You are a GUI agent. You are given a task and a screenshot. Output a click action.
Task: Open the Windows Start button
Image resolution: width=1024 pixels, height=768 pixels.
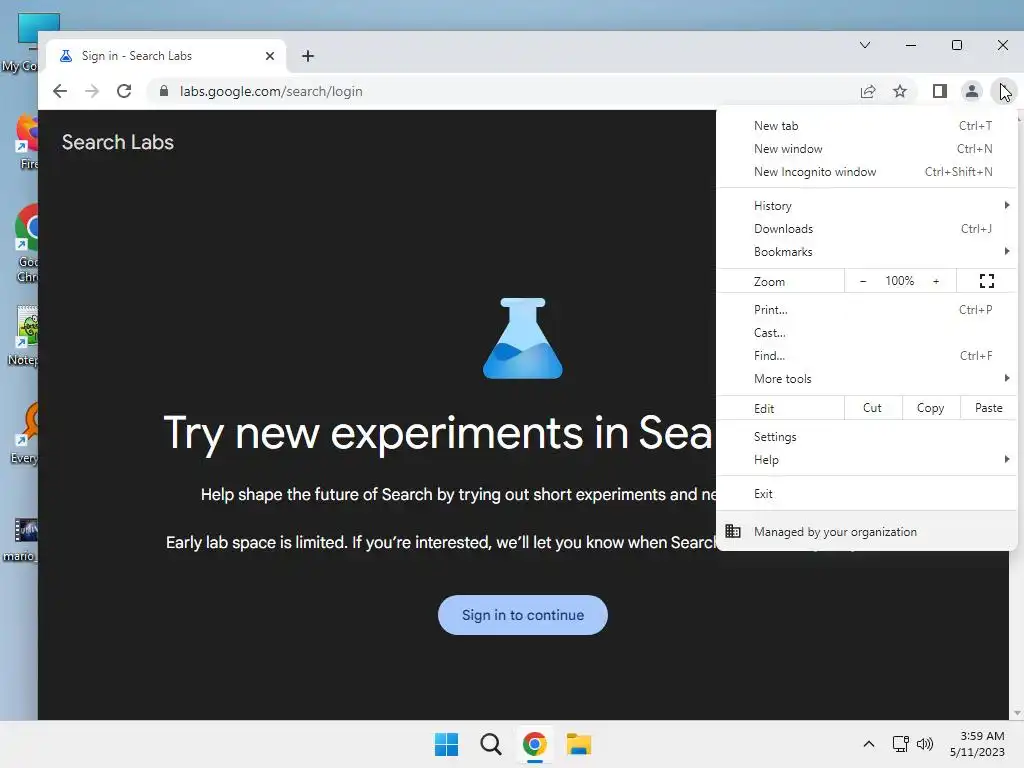[x=447, y=744]
